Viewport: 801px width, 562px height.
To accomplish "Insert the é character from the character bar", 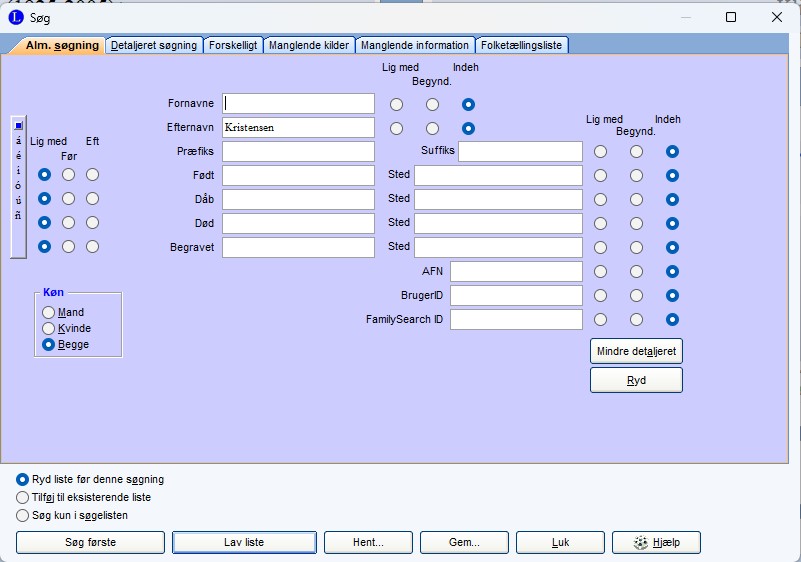I will tap(18, 156).
